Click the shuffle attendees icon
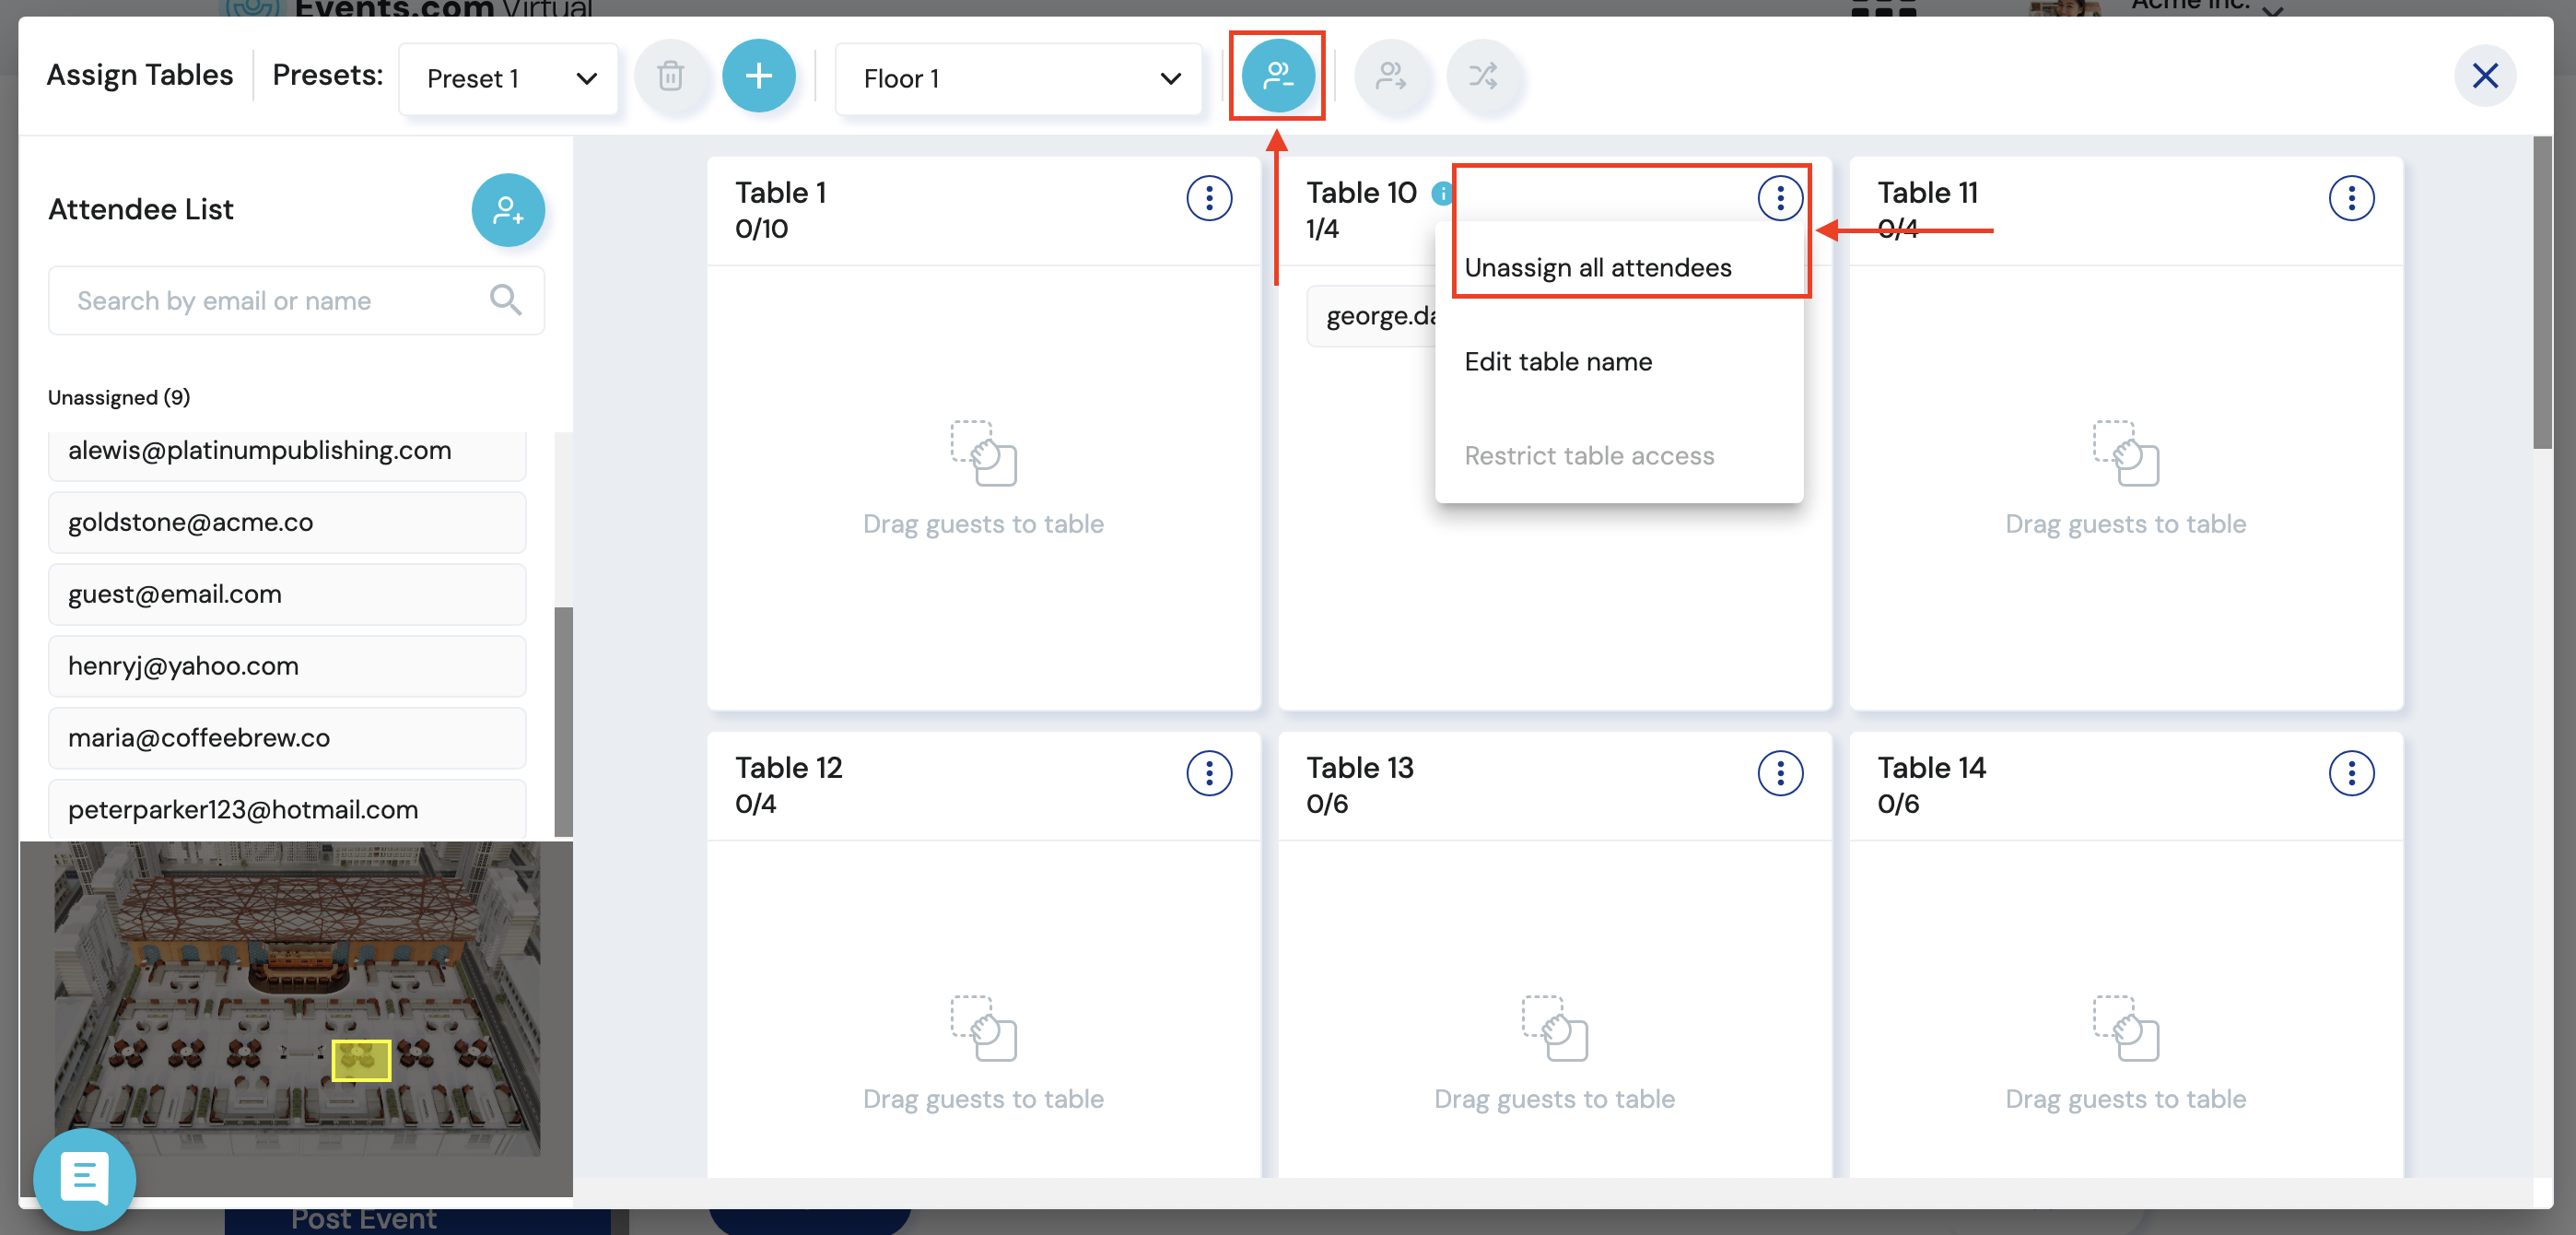Viewport: 2576px width, 1235px height. 1483,76
